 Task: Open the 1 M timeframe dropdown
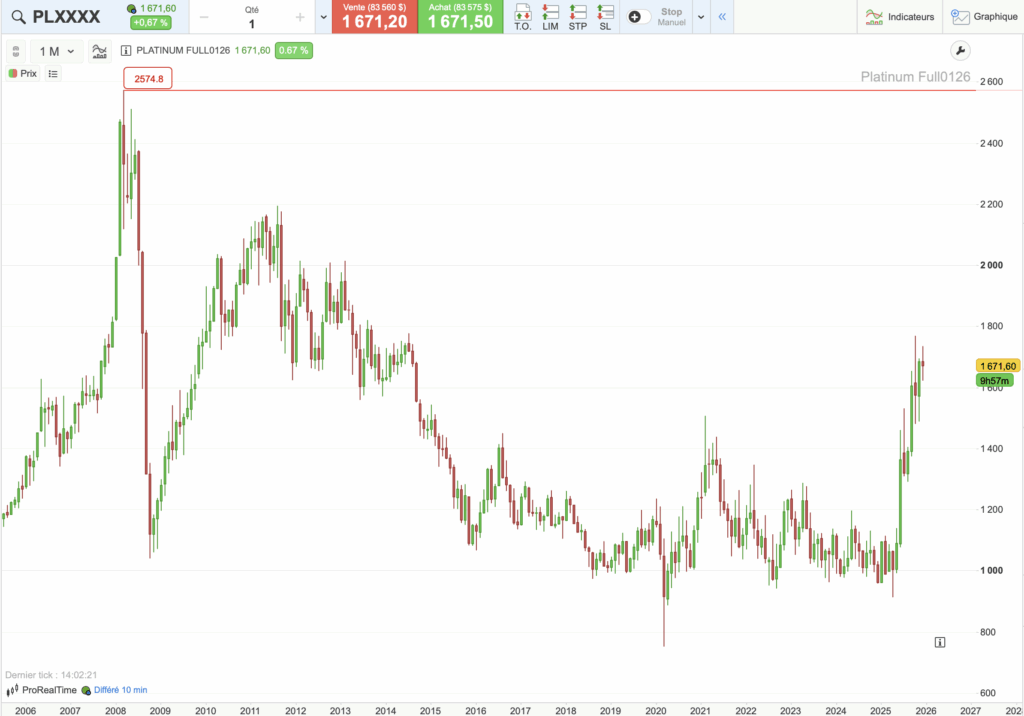[x=58, y=51]
